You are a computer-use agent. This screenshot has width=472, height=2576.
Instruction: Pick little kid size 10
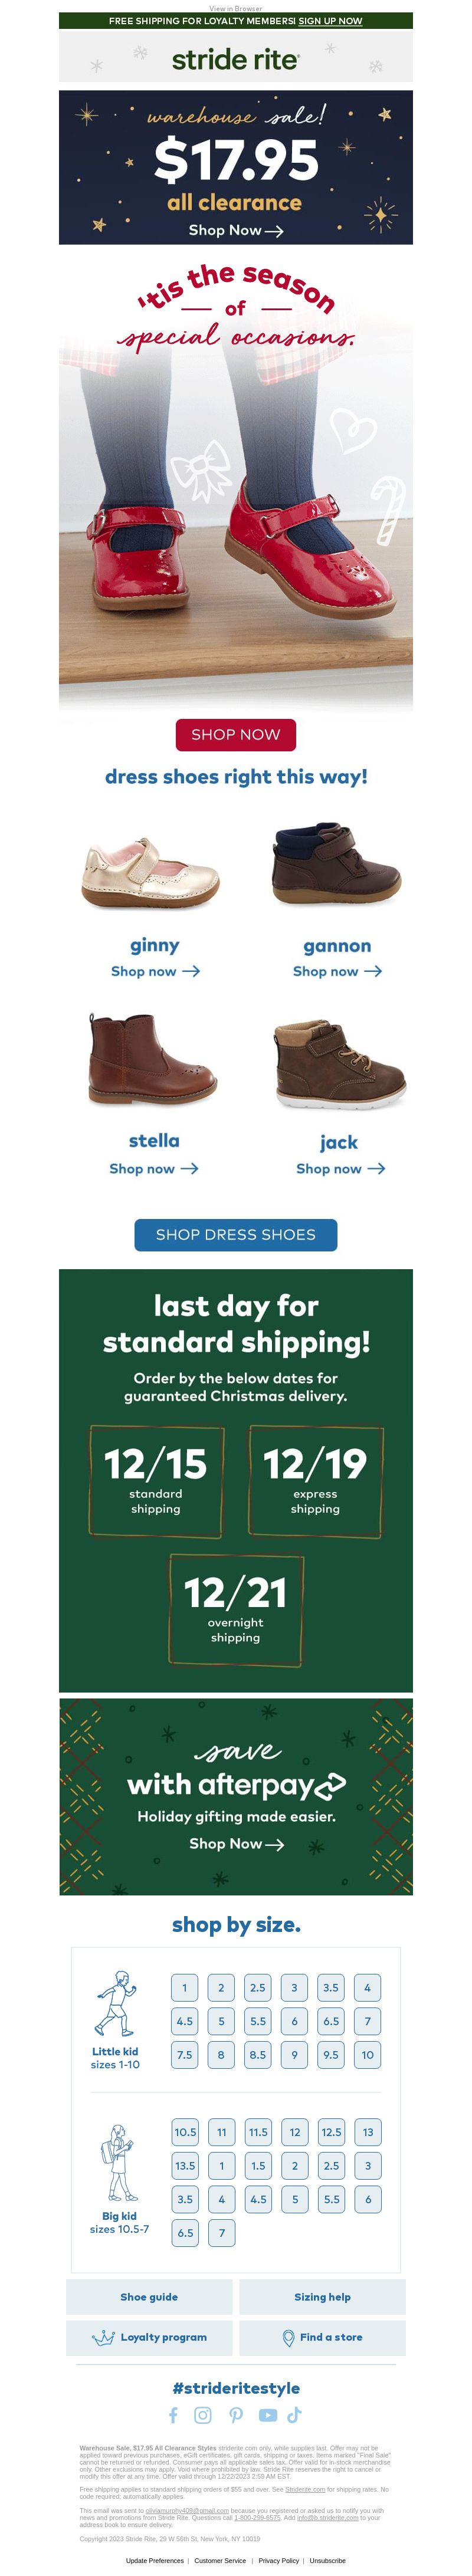pos(368,2055)
